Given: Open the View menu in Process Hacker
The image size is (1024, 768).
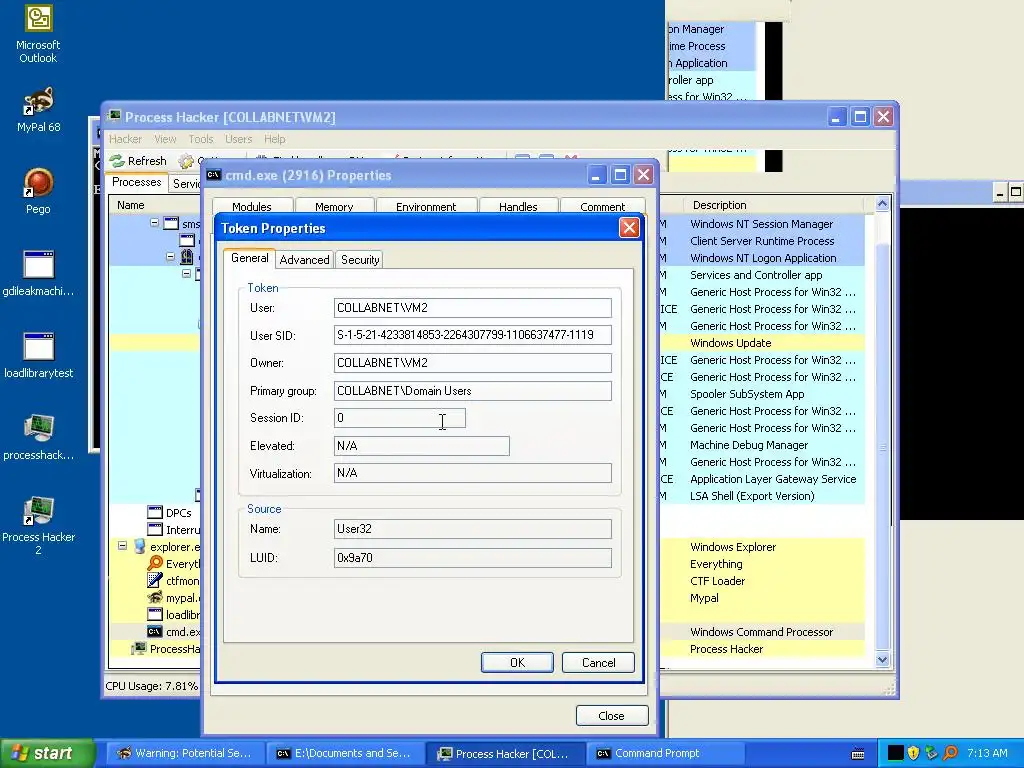Looking at the screenshot, I should point(165,139).
